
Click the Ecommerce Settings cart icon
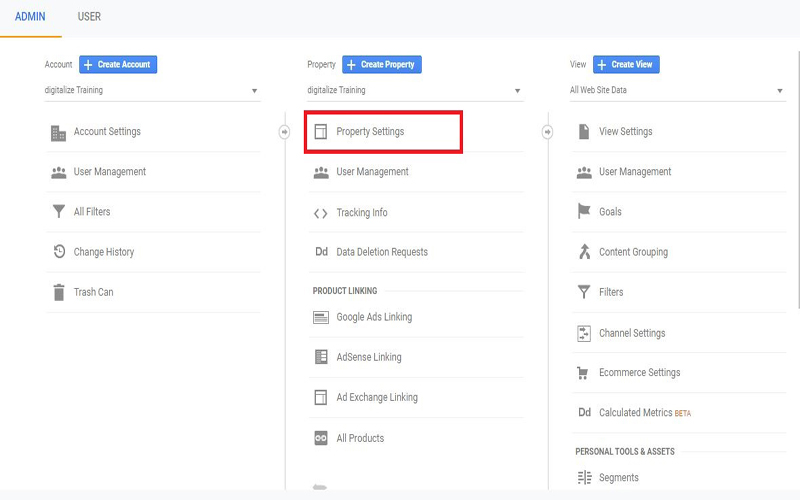click(584, 373)
